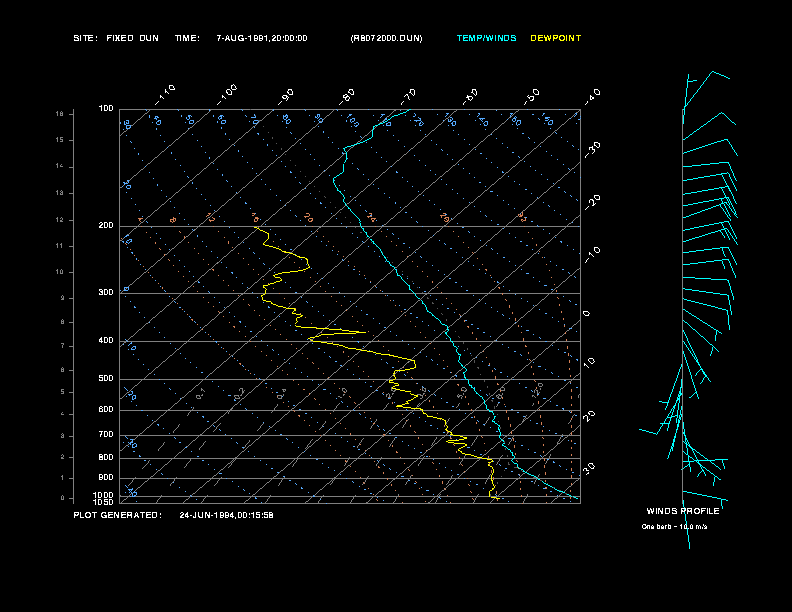Select the "PLOT GENERATED:" footer label
This screenshot has height=612, width=792.
point(118,515)
